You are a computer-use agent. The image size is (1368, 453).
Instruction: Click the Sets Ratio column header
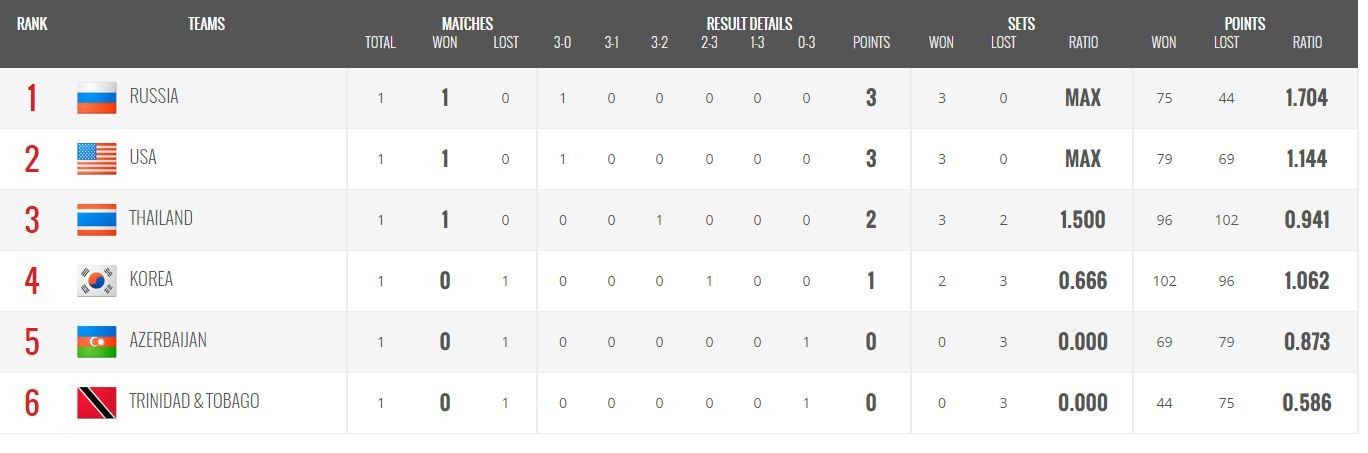(x=1083, y=43)
